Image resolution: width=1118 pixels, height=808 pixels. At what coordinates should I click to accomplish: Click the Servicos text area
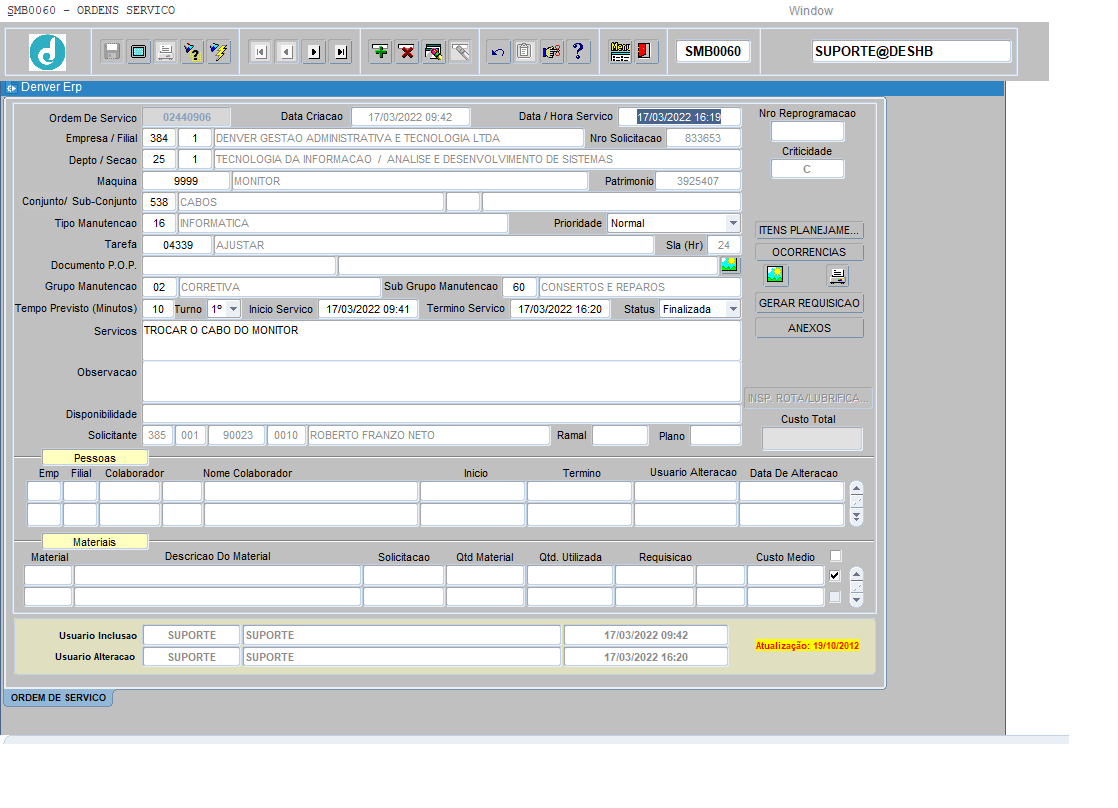coord(441,341)
